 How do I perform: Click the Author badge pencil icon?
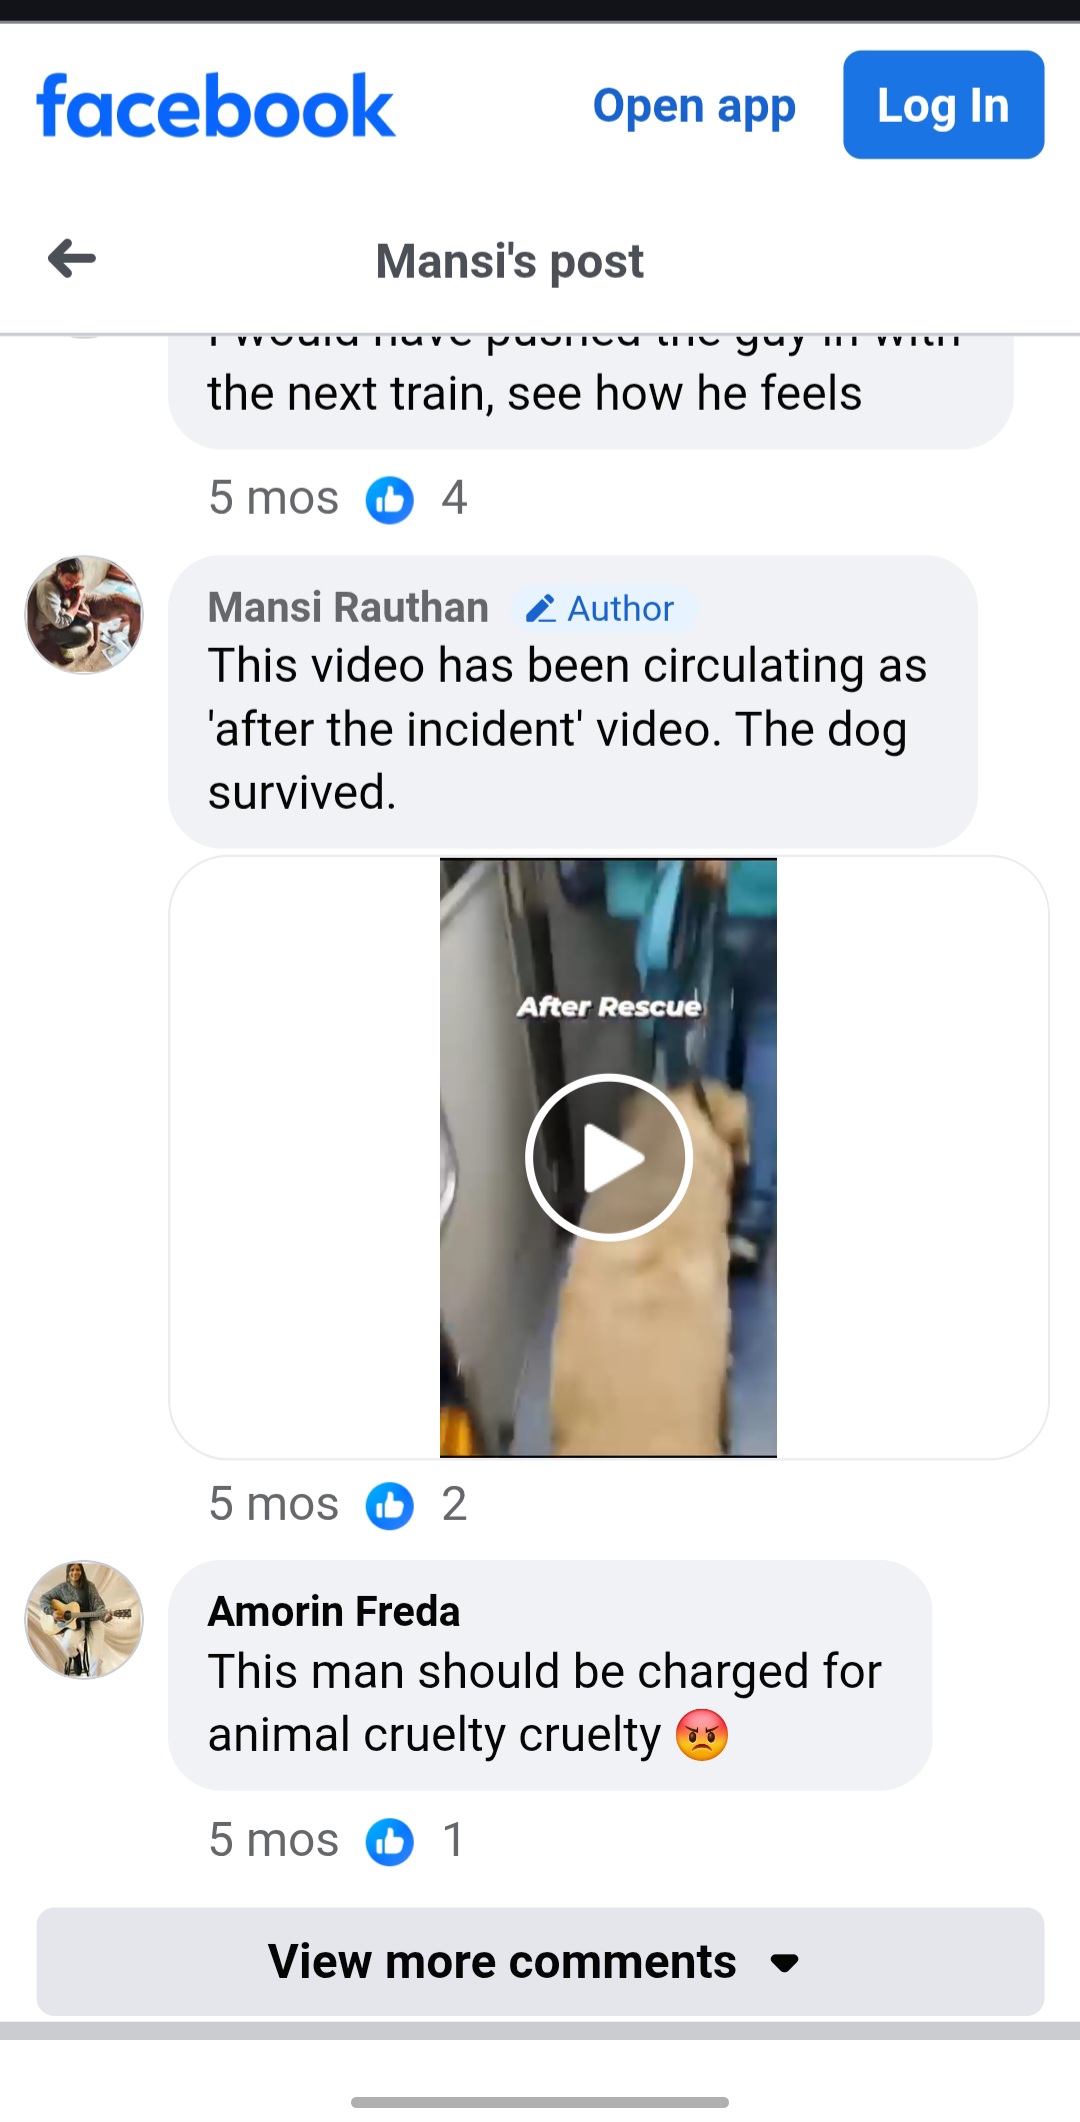coord(541,608)
